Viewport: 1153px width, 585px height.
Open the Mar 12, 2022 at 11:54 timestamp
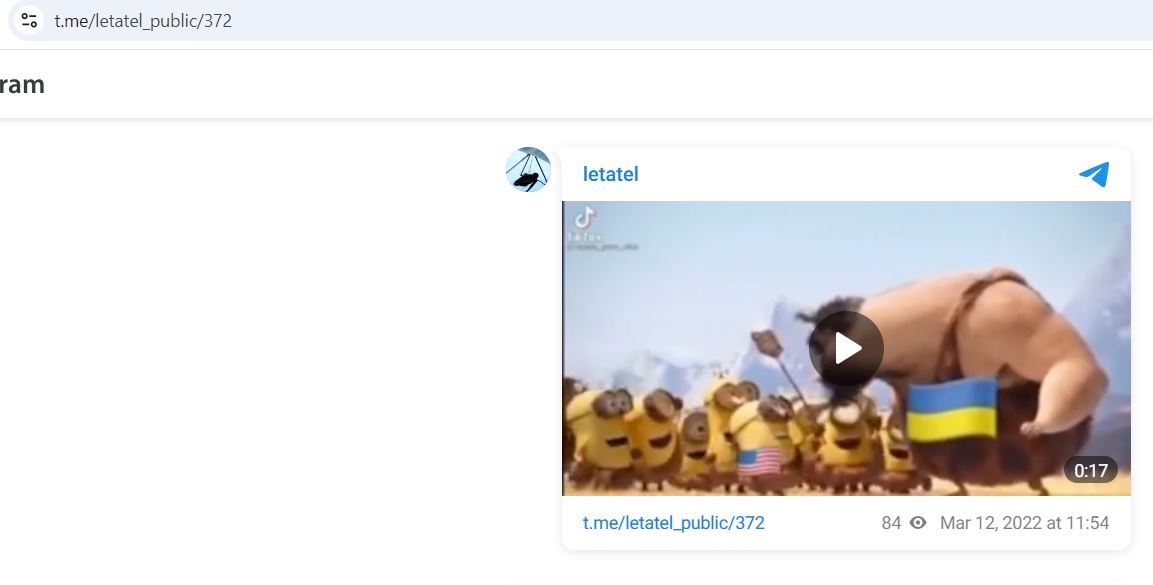click(1024, 523)
